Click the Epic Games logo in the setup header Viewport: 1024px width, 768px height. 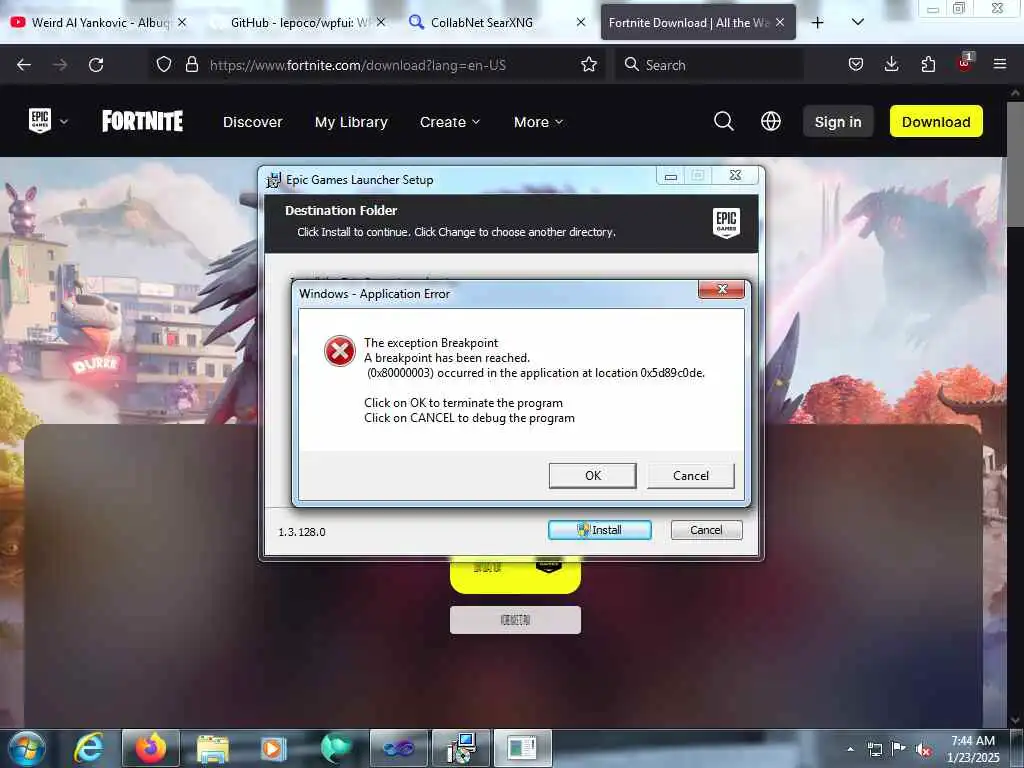coord(726,223)
